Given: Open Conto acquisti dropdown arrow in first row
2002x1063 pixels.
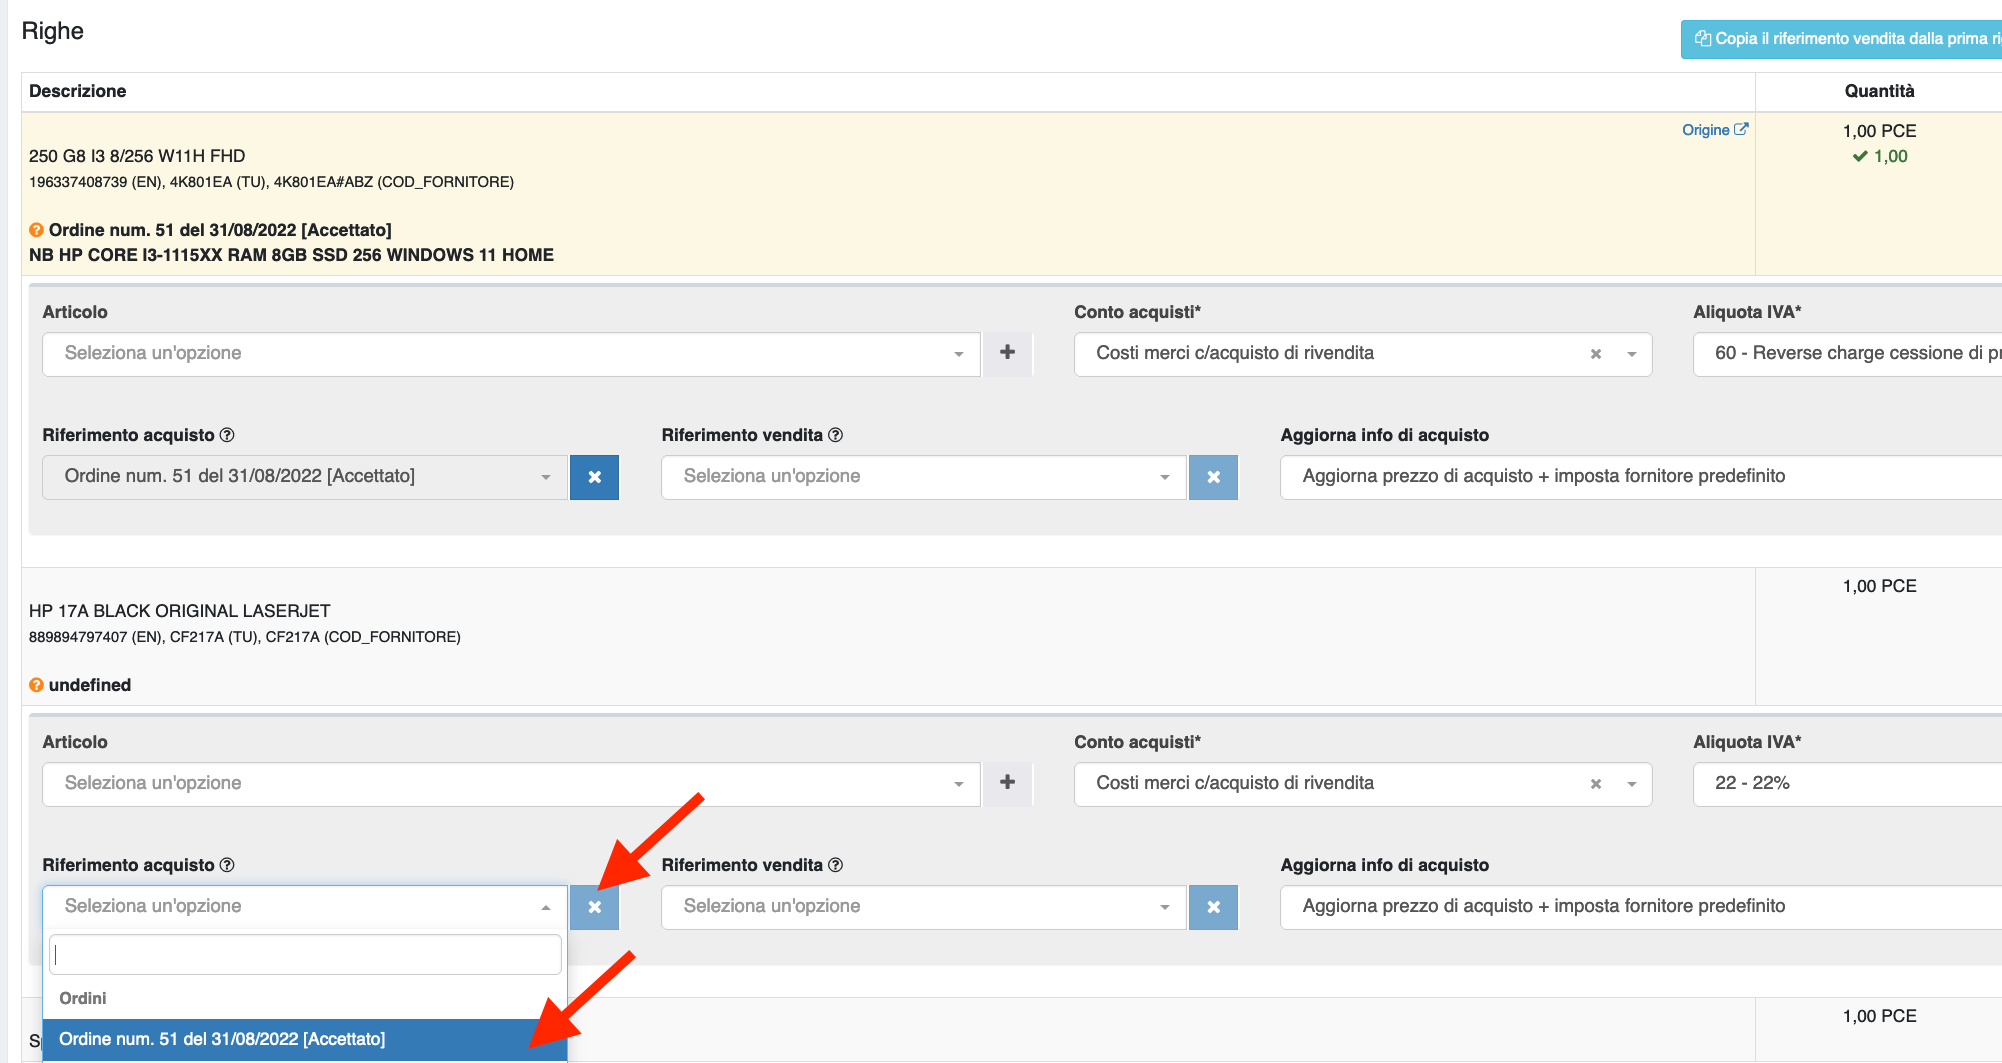Looking at the screenshot, I should [x=1632, y=354].
